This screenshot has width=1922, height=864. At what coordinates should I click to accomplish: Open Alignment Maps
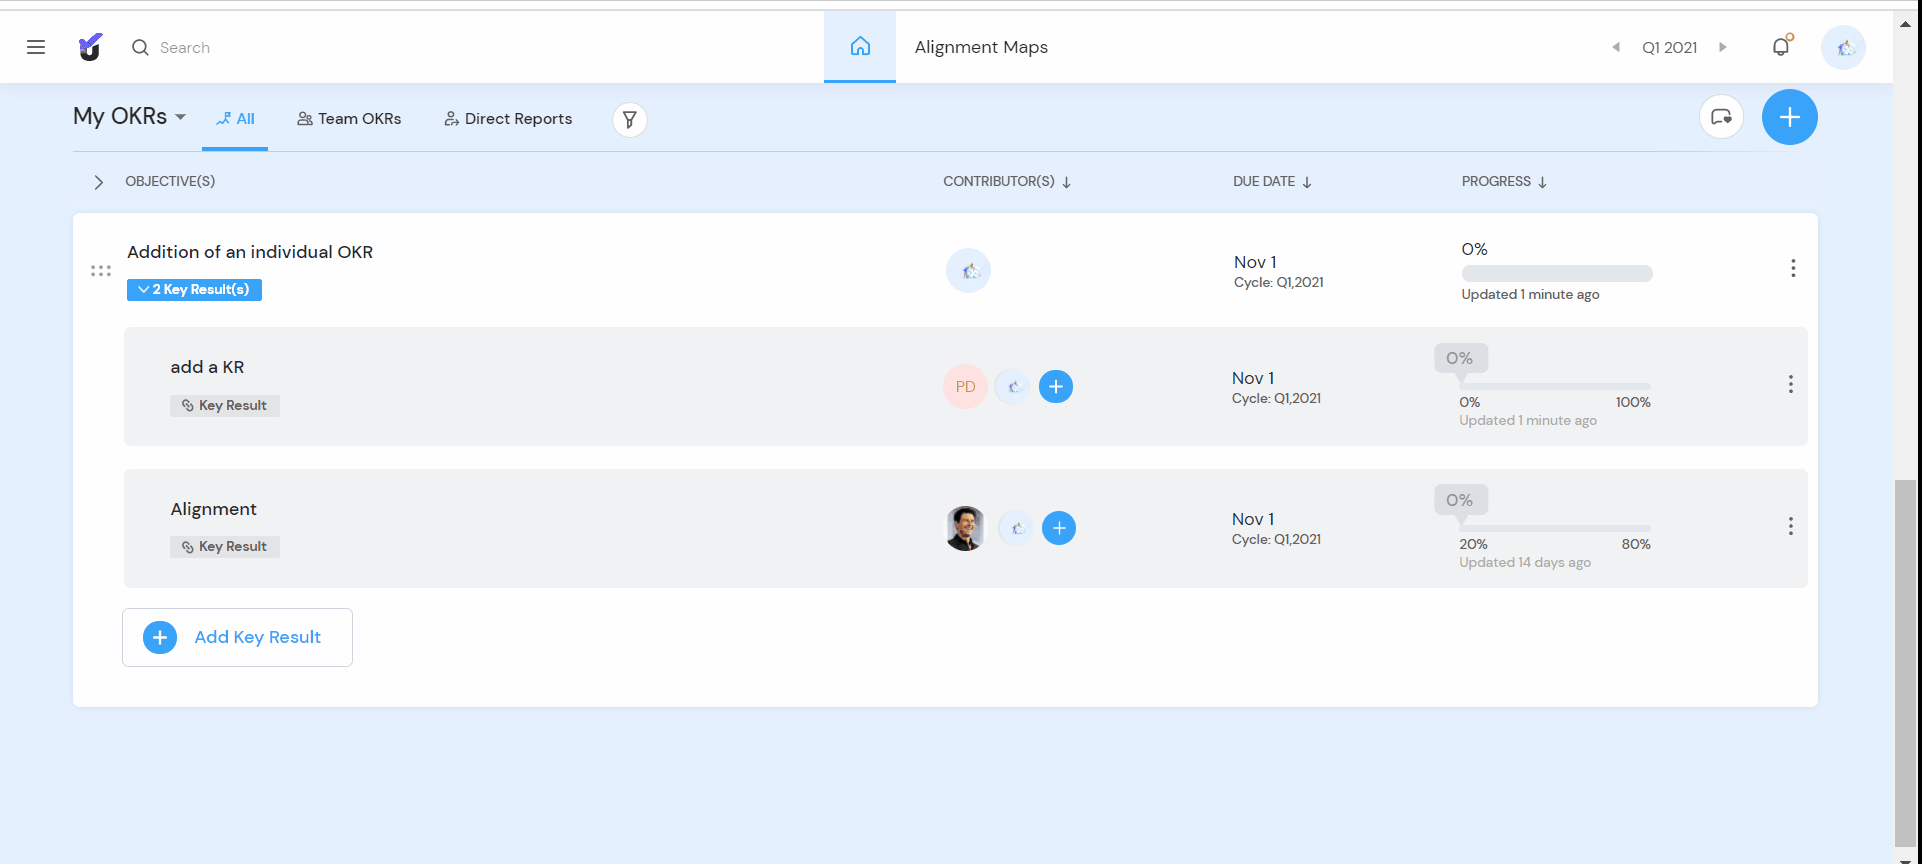pos(981,47)
